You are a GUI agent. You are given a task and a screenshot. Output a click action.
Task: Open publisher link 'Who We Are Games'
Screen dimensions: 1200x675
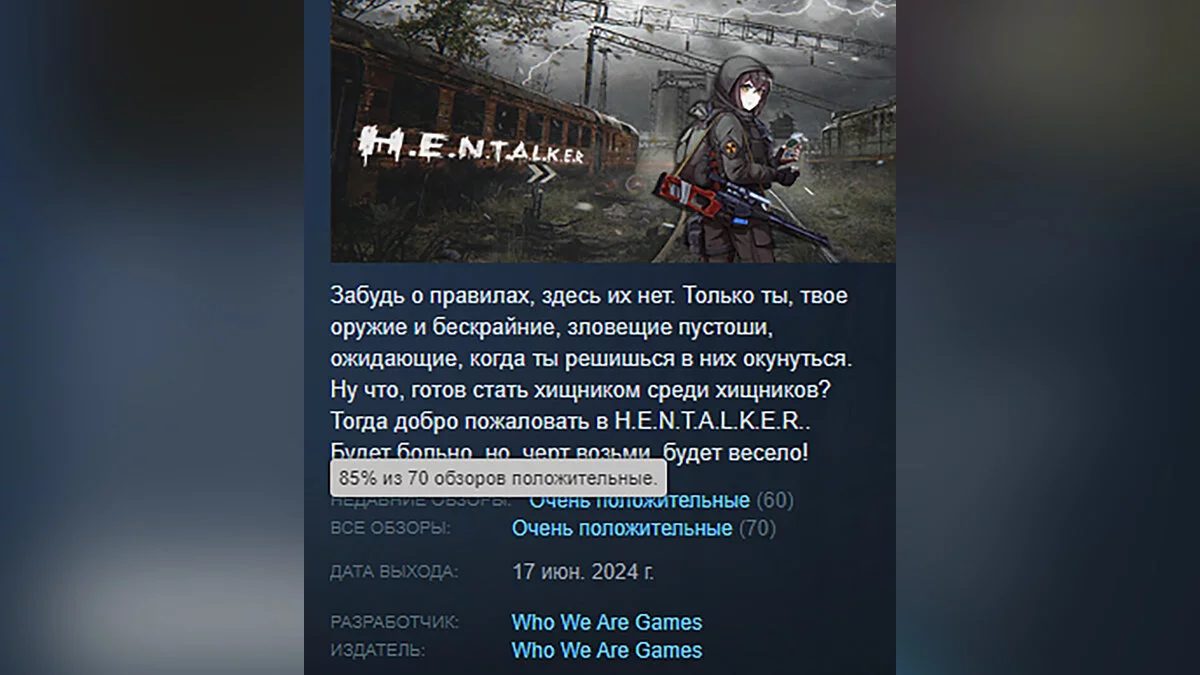(x=607, y=650)
